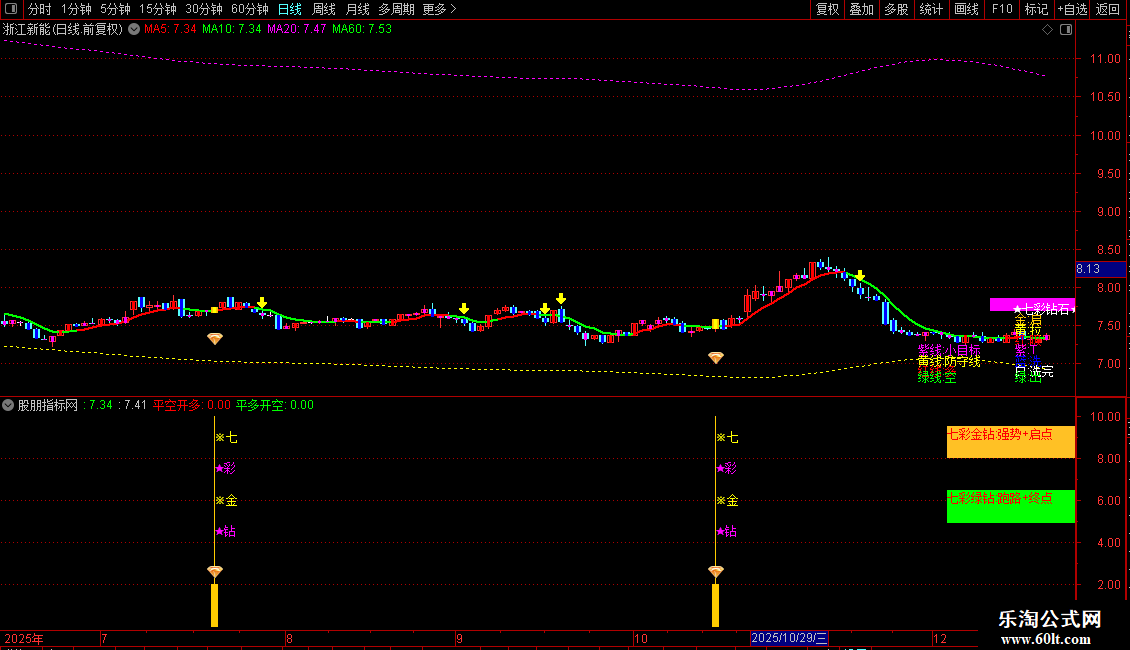Expand the 更多 periods dropdown
Viewport: 1130px width, 650px height.
[440, 9]
